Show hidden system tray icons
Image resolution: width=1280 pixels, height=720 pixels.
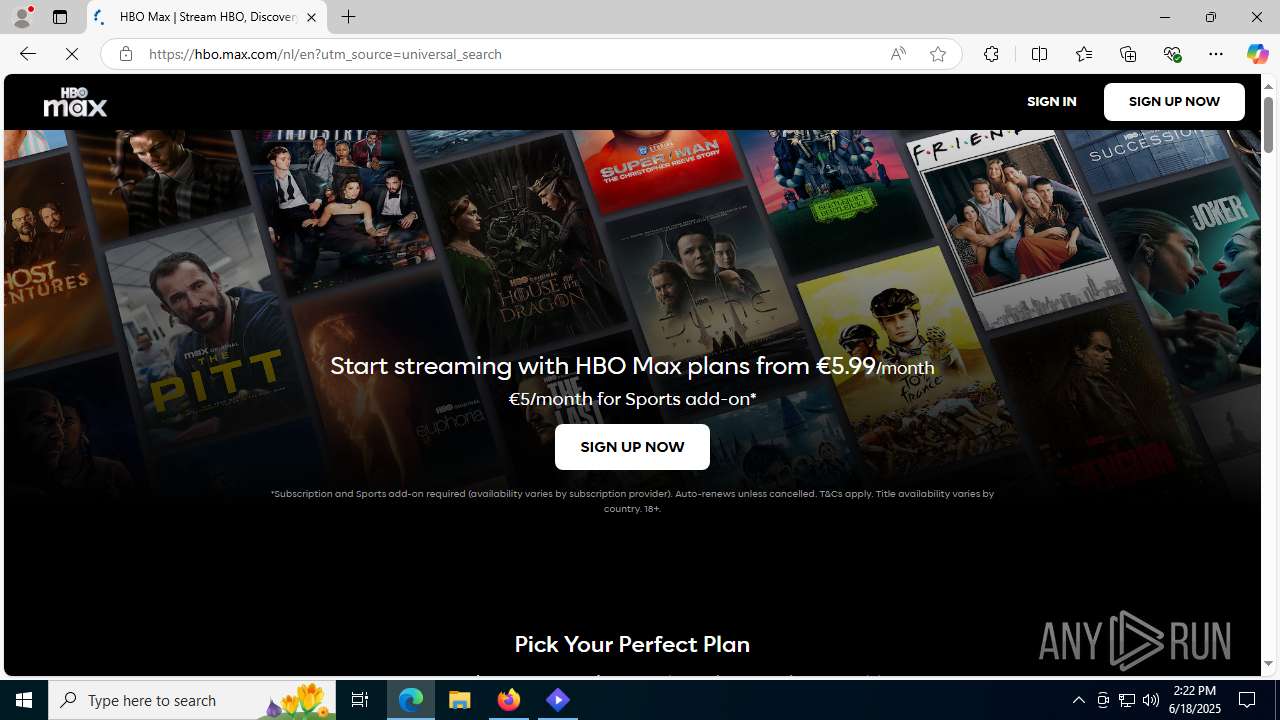[x=1078, y=700]
